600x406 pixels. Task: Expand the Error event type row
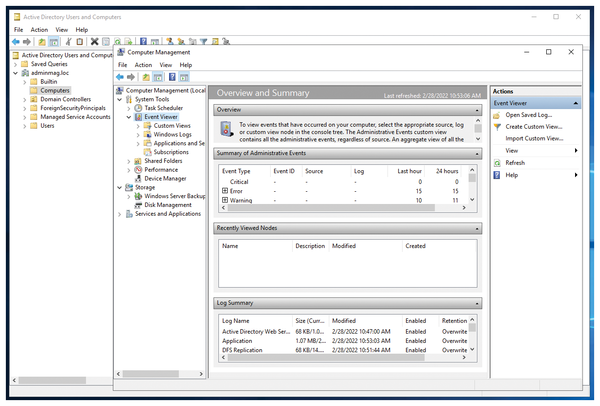[225, 191]
